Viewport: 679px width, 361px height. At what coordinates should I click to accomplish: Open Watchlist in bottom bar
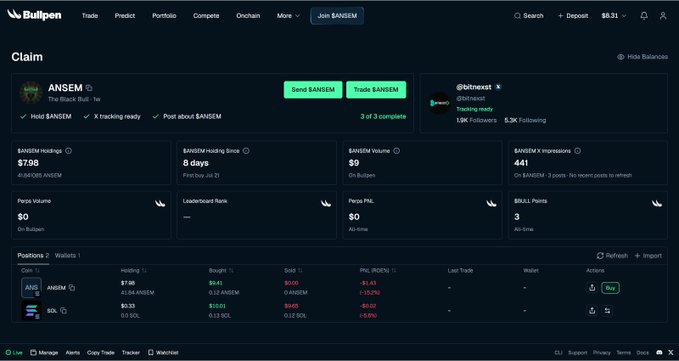tap(163, 353)
